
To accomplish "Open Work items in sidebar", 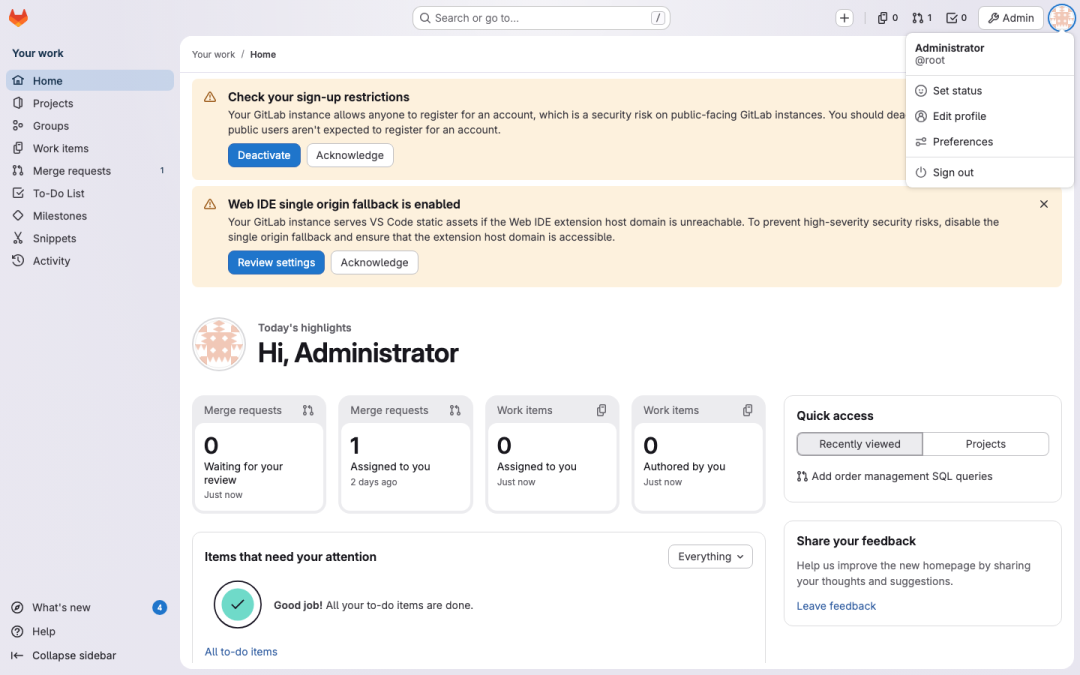I will pyautogui.click(x=90, y=148).
